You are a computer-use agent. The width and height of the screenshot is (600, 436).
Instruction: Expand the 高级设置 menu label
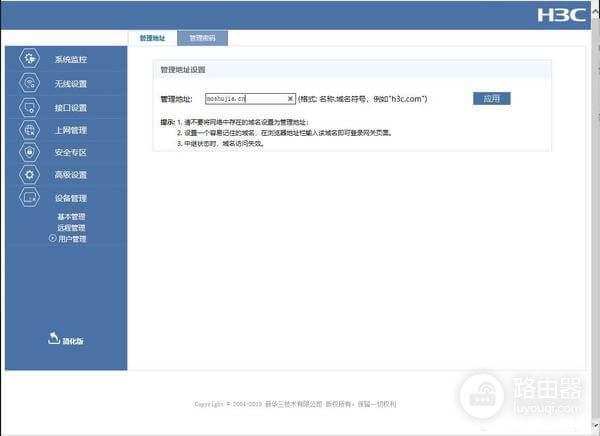click(x=71, y=175)
